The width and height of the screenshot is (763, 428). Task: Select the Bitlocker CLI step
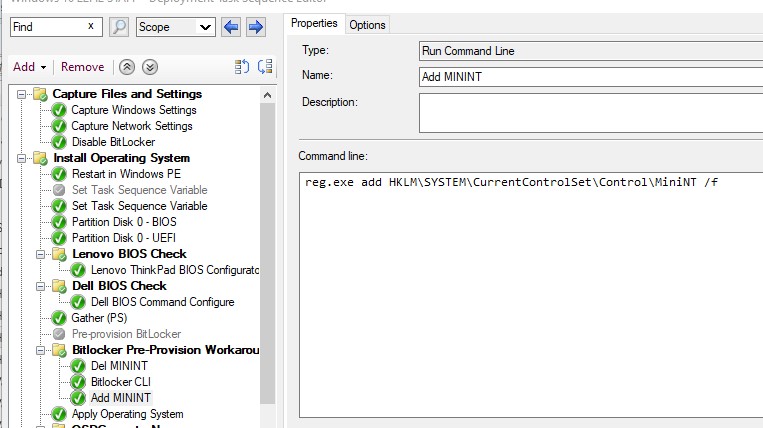pyautogui.click(x=120, y=382)
